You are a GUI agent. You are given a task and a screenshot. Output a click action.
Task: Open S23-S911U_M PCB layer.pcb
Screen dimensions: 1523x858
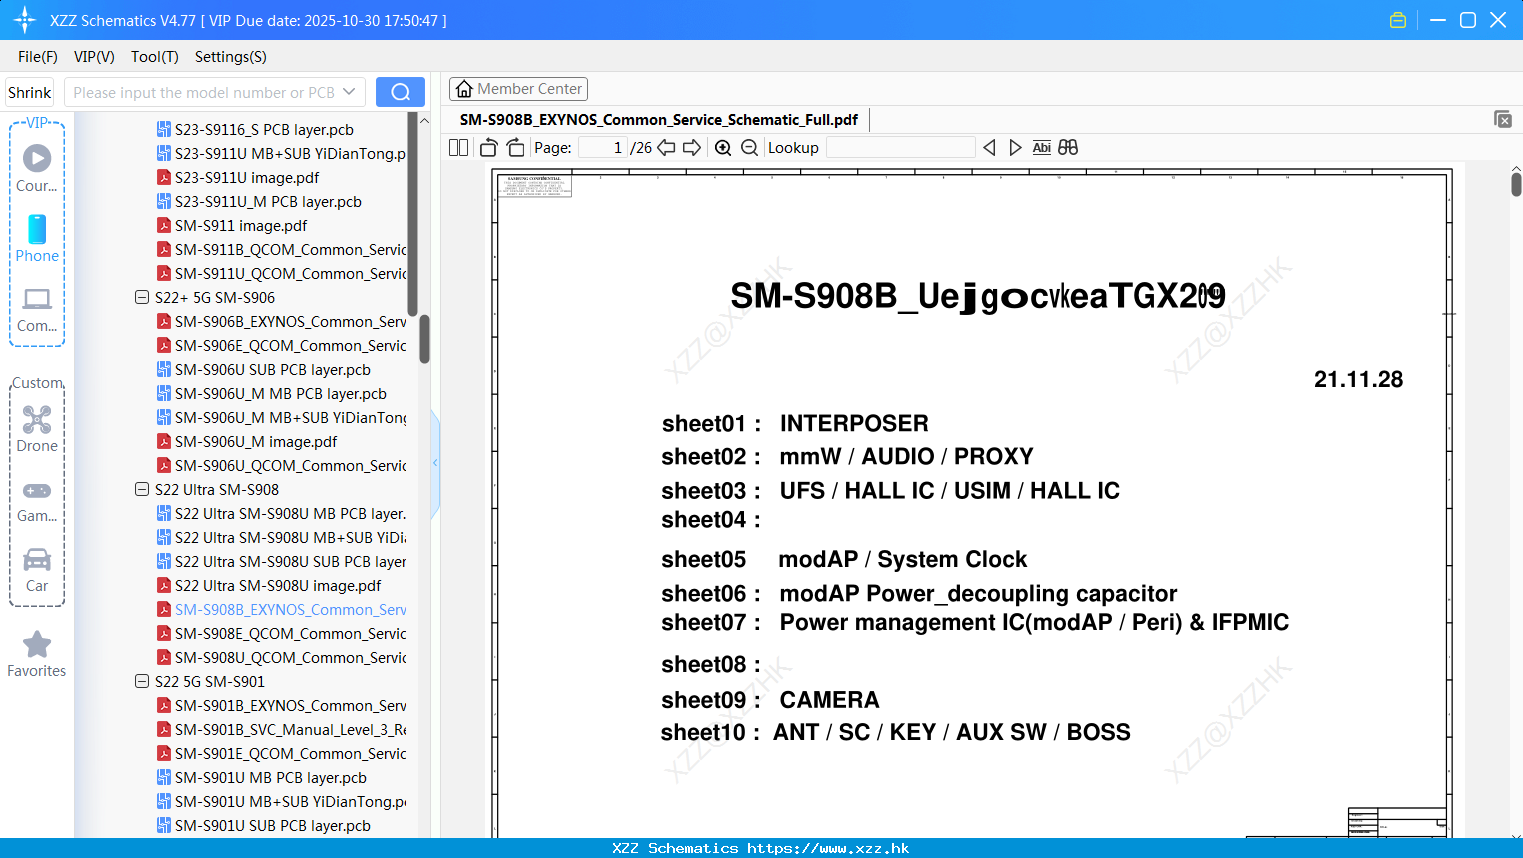pyautogui.click(x=259, y=201)
